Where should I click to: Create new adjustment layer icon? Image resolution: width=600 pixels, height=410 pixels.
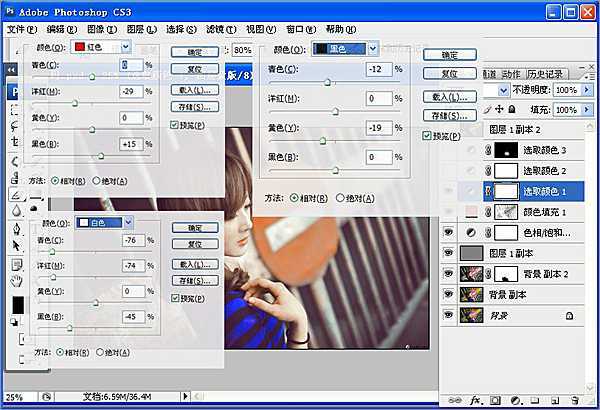(x=515, y=400)
